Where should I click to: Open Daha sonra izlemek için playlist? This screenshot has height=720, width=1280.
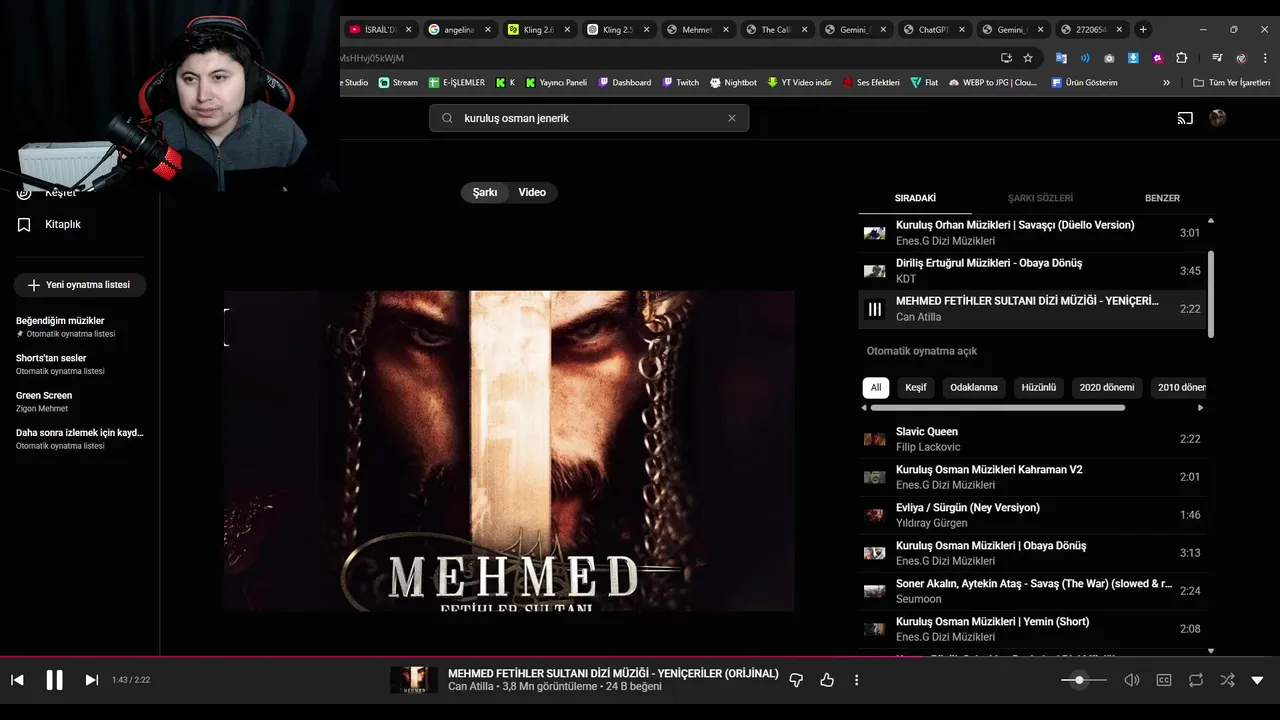coord(80,439)
